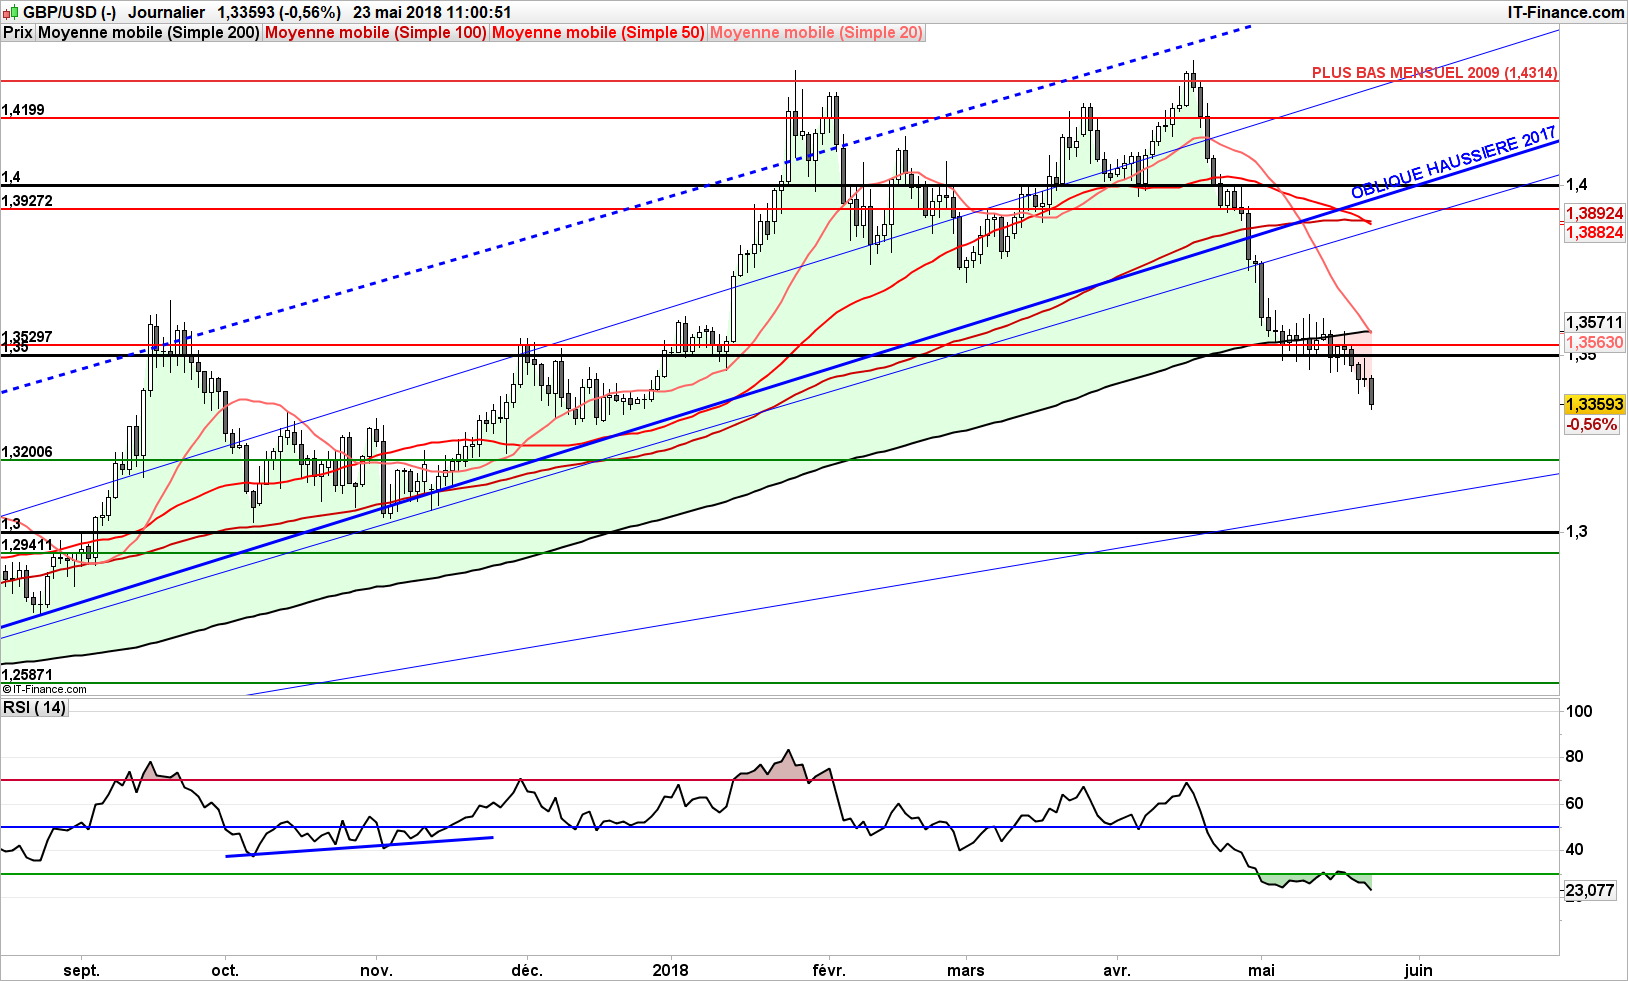Image resolution: width=1628 pixels, height=981 pixels.
Task: Click the 1,38824 moving average price tag
Action: tap(1595, 232)
